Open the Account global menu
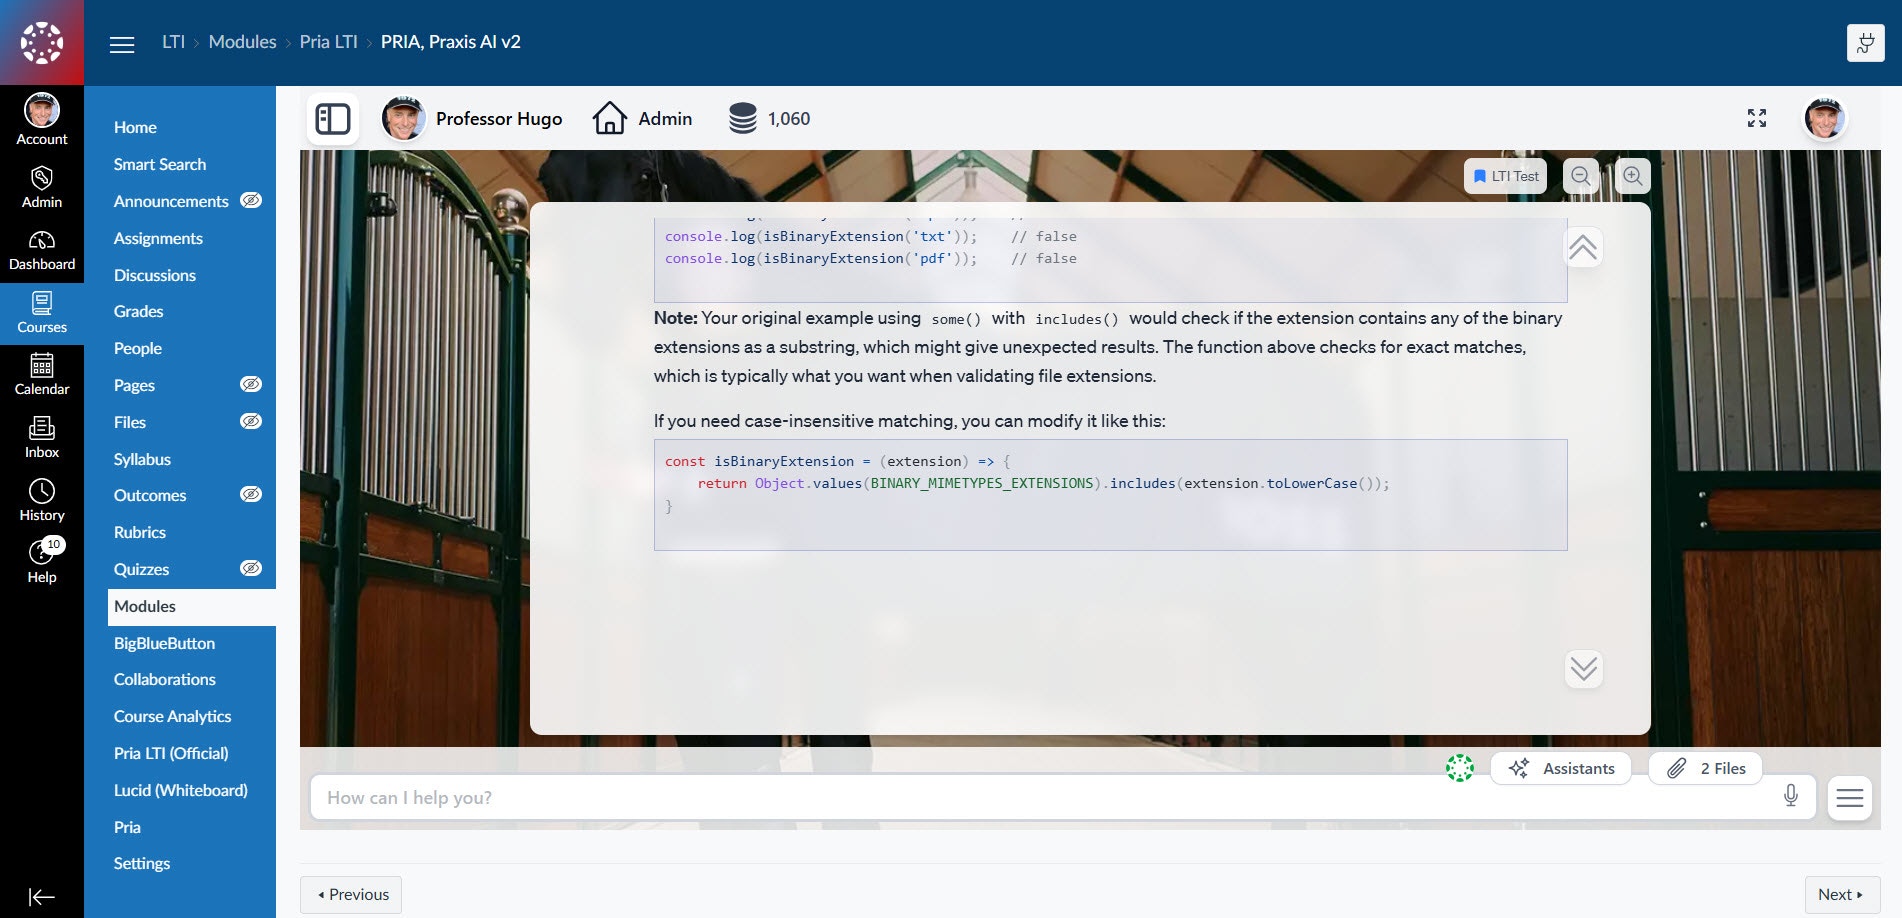Screen dimensions: 1902x918 click(42, 119)
